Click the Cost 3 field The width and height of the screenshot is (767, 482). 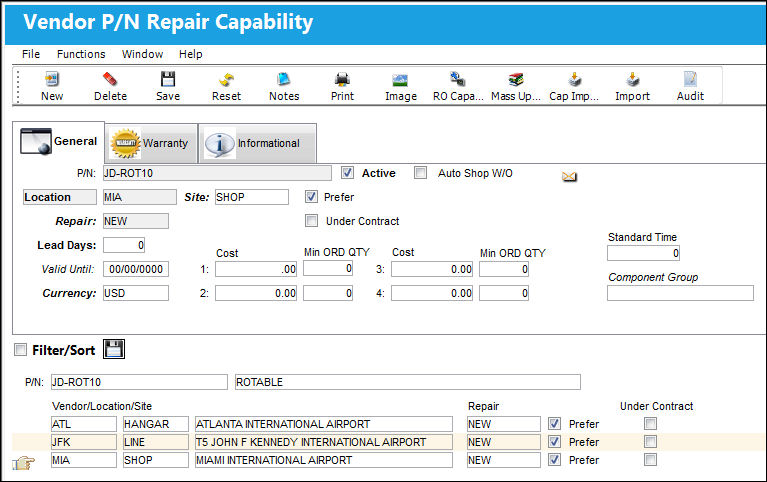432,269
